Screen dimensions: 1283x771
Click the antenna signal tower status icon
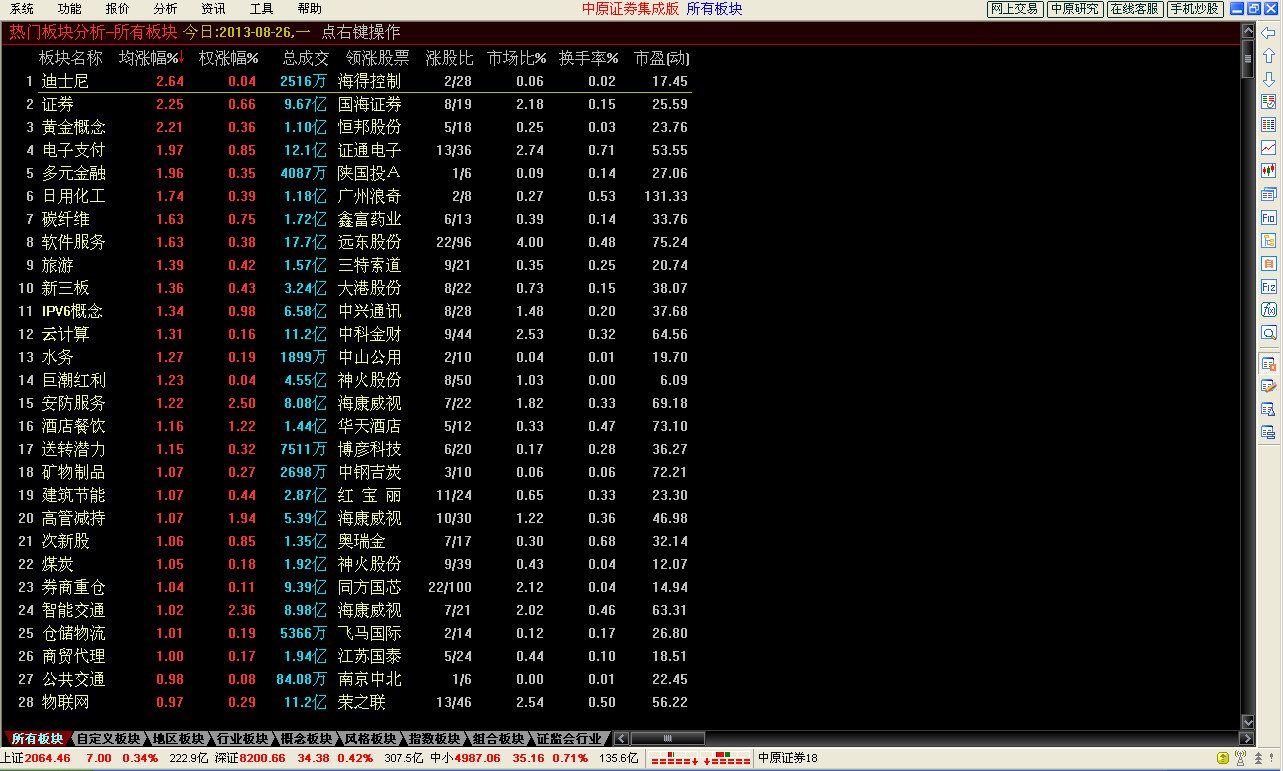point(1242,759)
